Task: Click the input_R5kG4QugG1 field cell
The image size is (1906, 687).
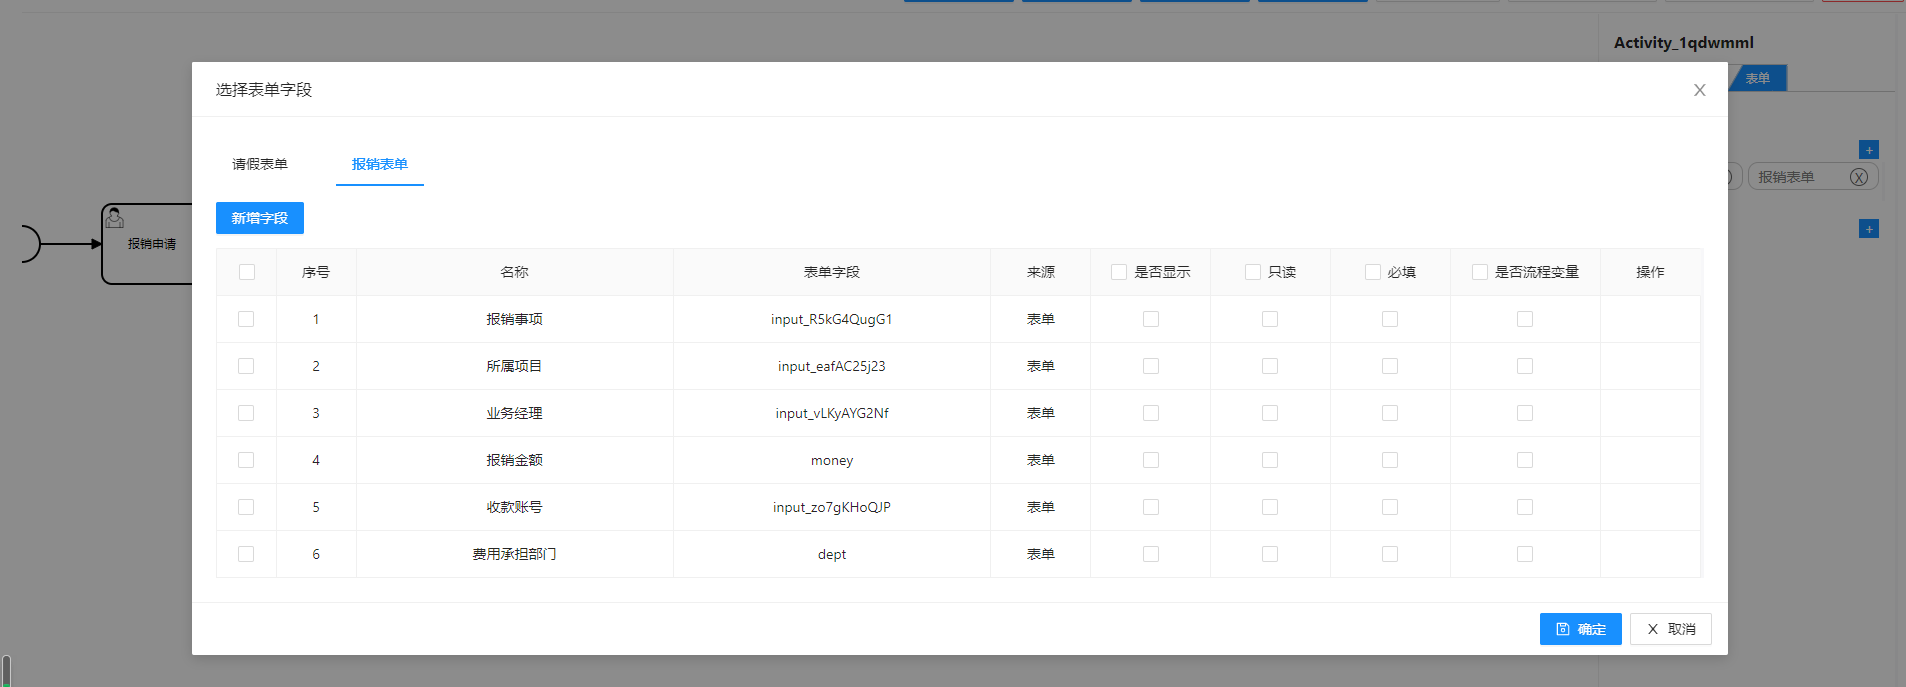Action: tap(832, 319)
